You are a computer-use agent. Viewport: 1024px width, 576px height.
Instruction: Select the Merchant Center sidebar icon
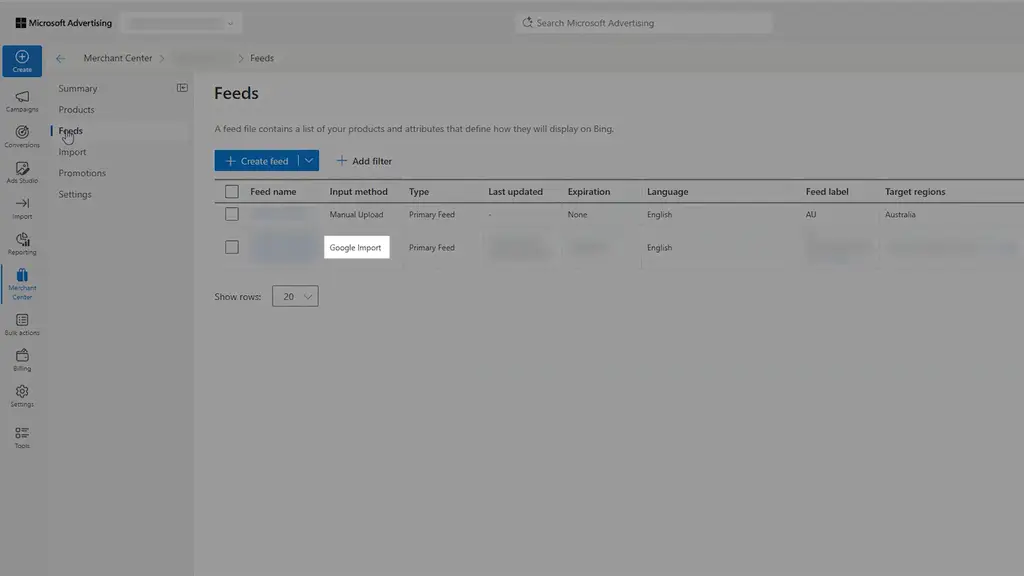click(x=22, y=283)
